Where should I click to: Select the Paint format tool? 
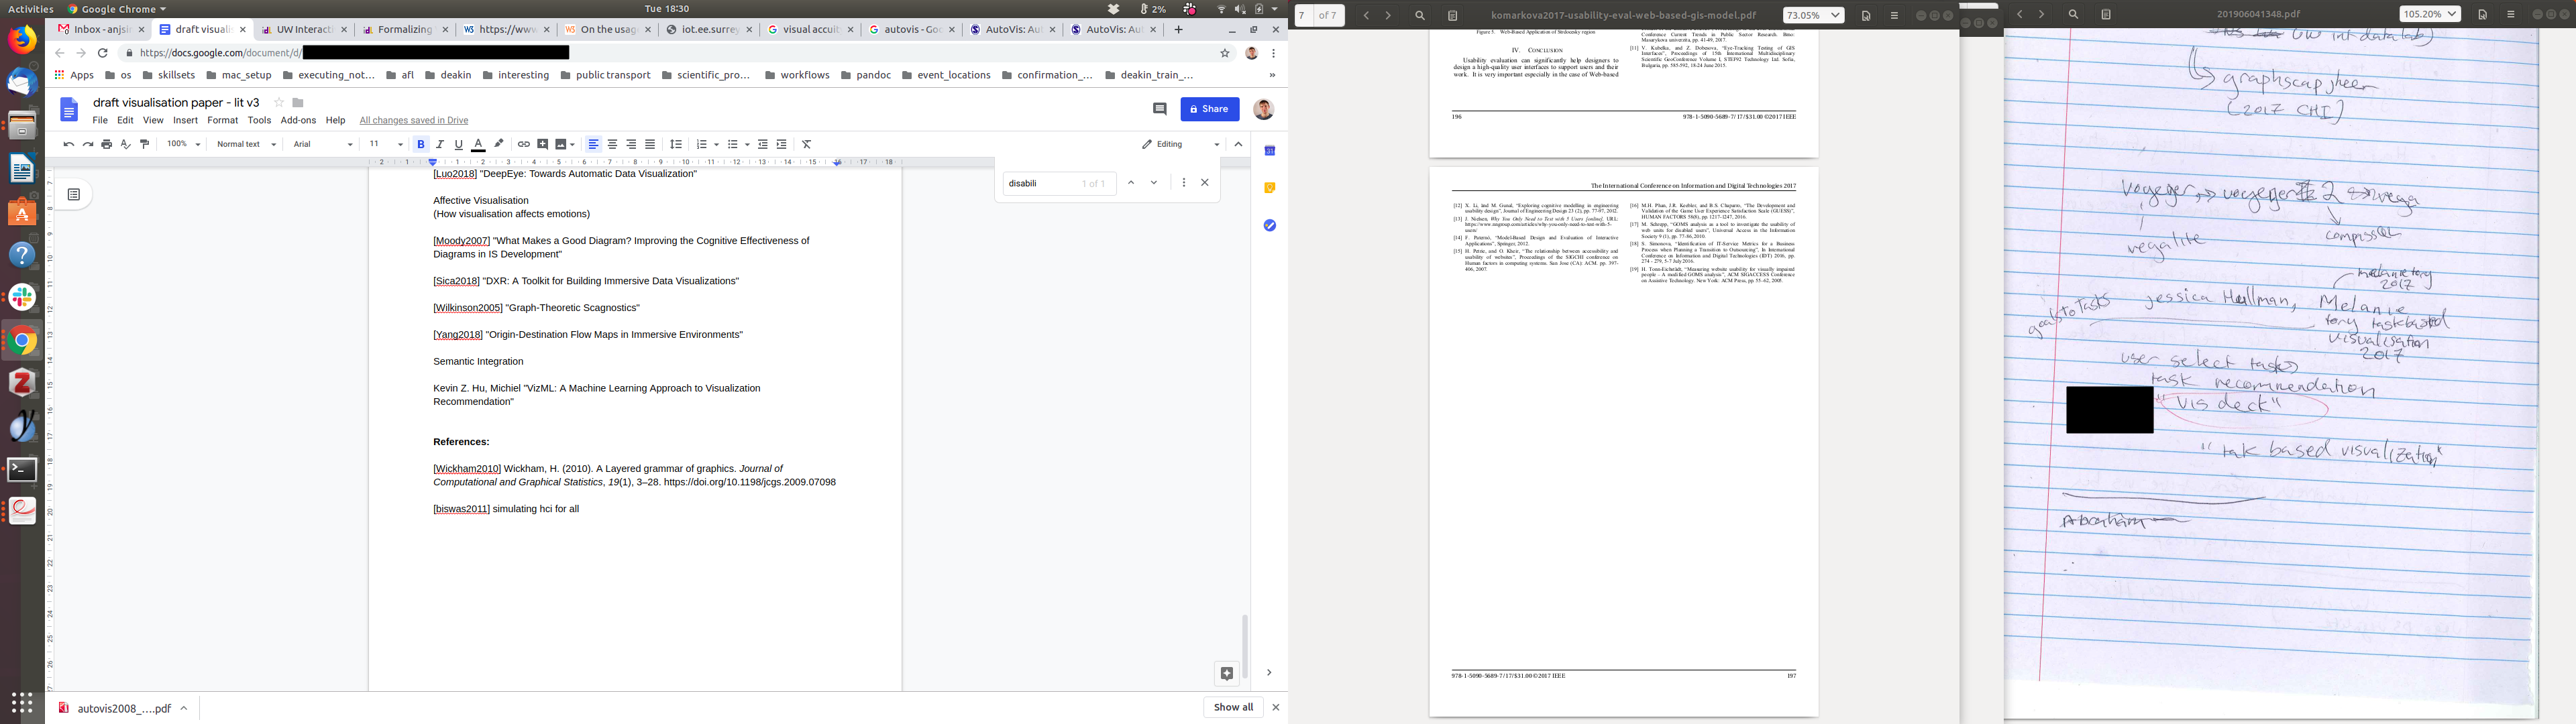145,144
